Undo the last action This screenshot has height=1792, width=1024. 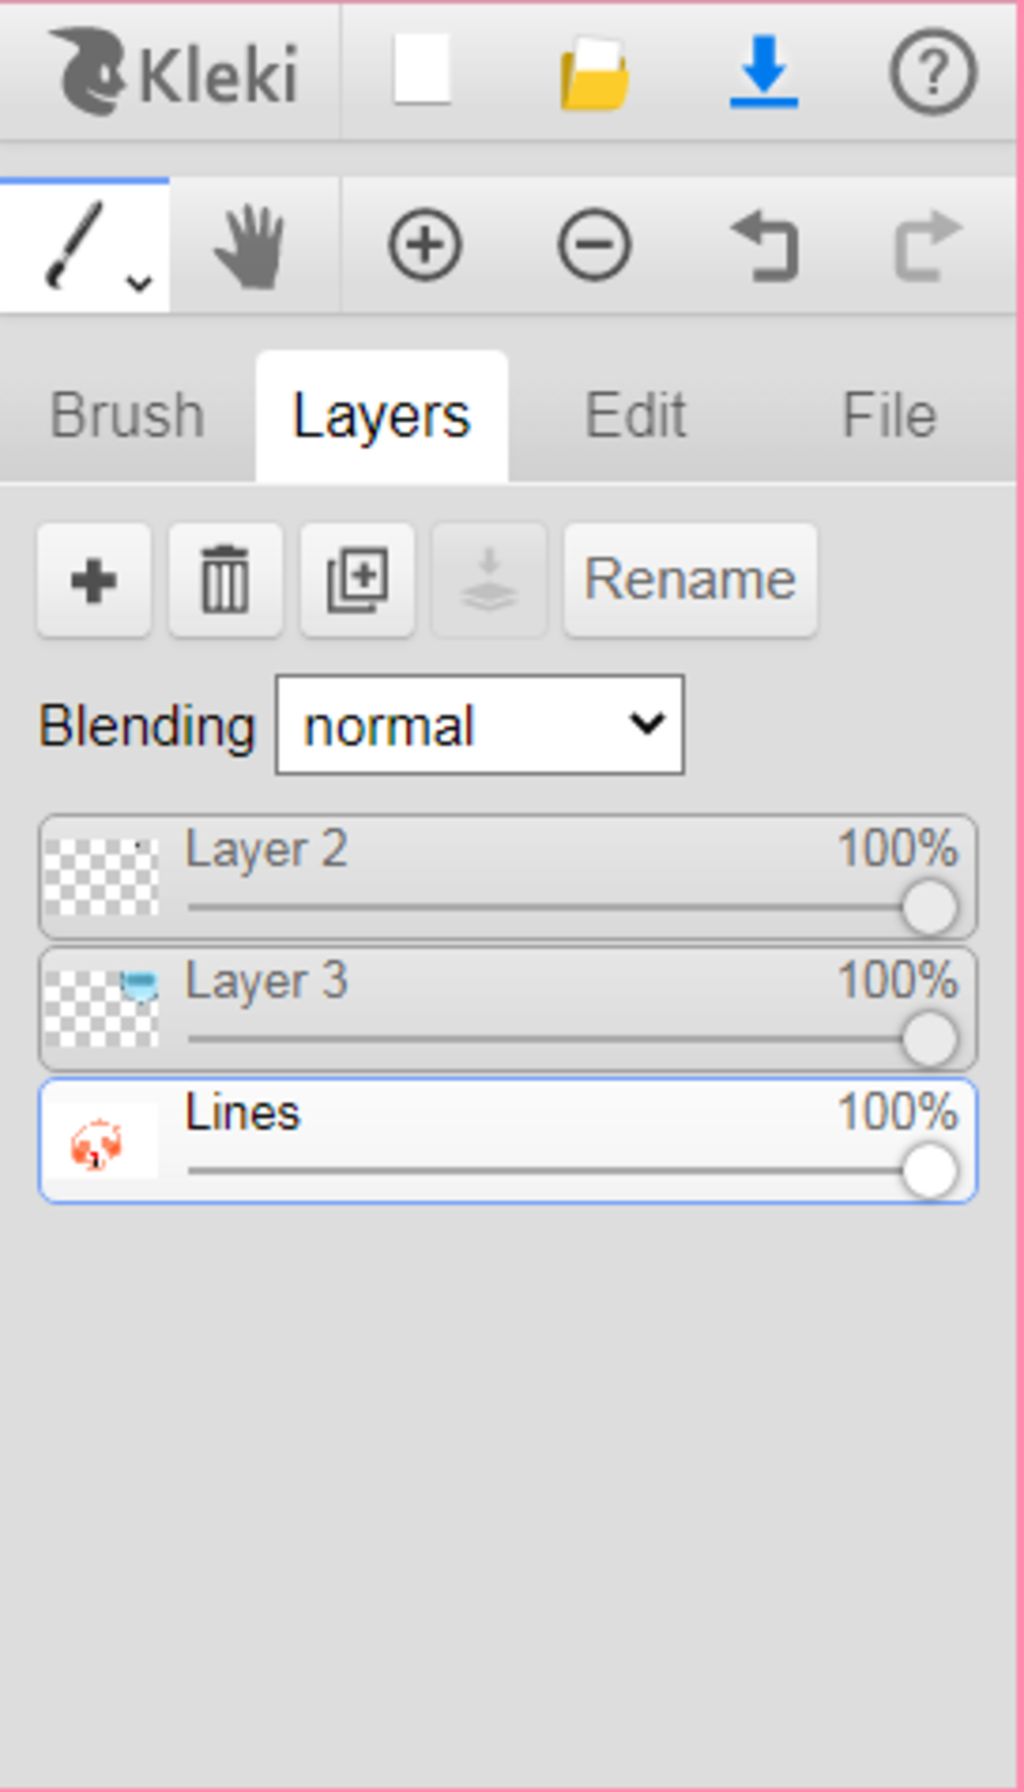click(x=764, y=246)
